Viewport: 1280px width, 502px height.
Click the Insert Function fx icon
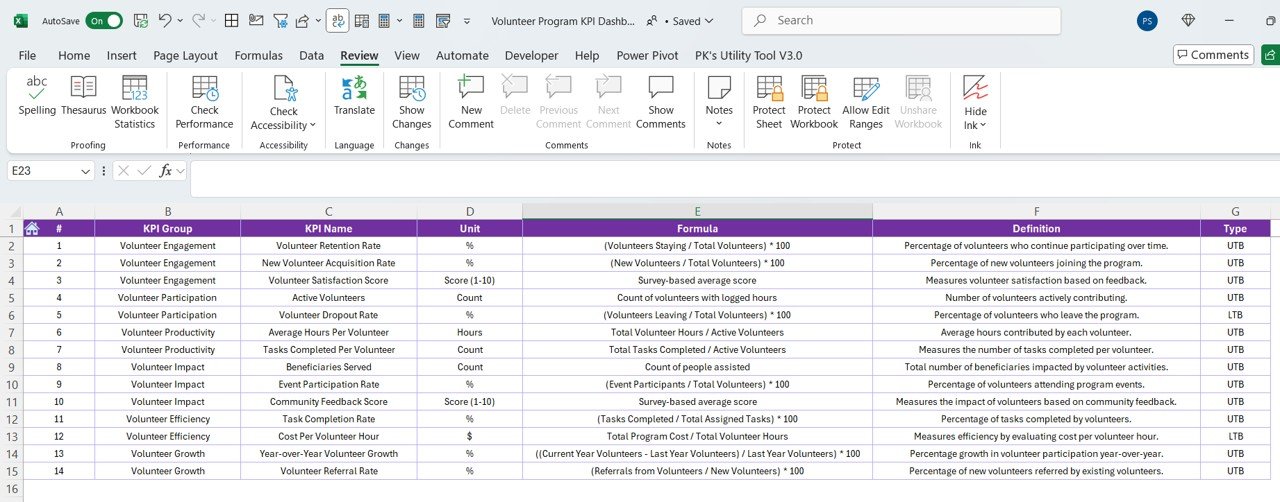pyautogui.click(x=166, y=171)
